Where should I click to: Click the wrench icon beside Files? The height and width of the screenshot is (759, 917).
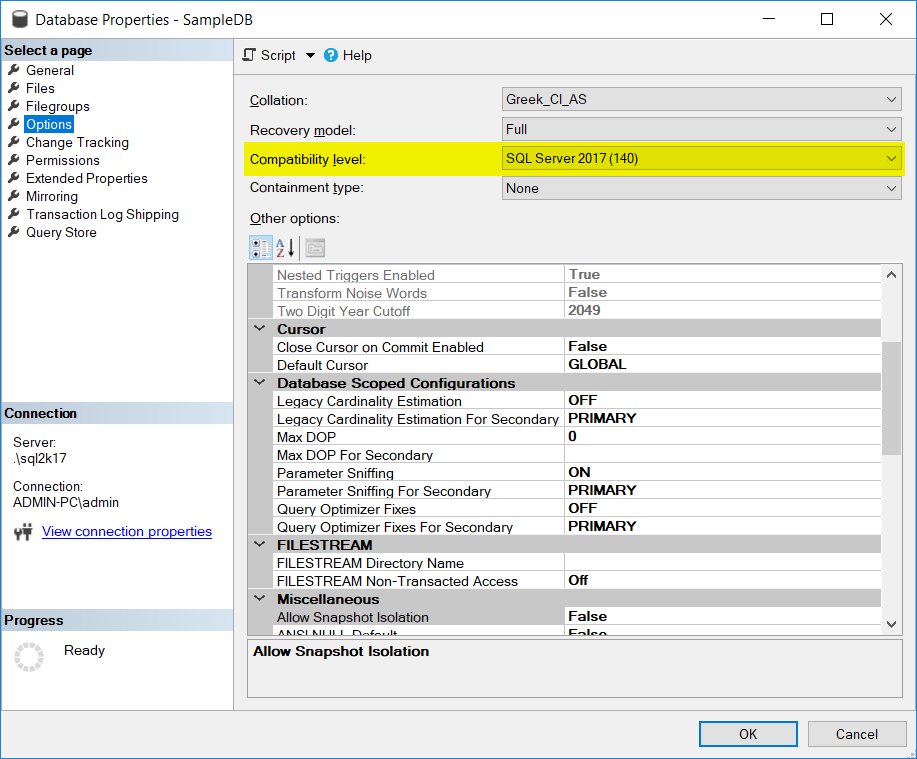pyautogui.click(x=14, y=88)
